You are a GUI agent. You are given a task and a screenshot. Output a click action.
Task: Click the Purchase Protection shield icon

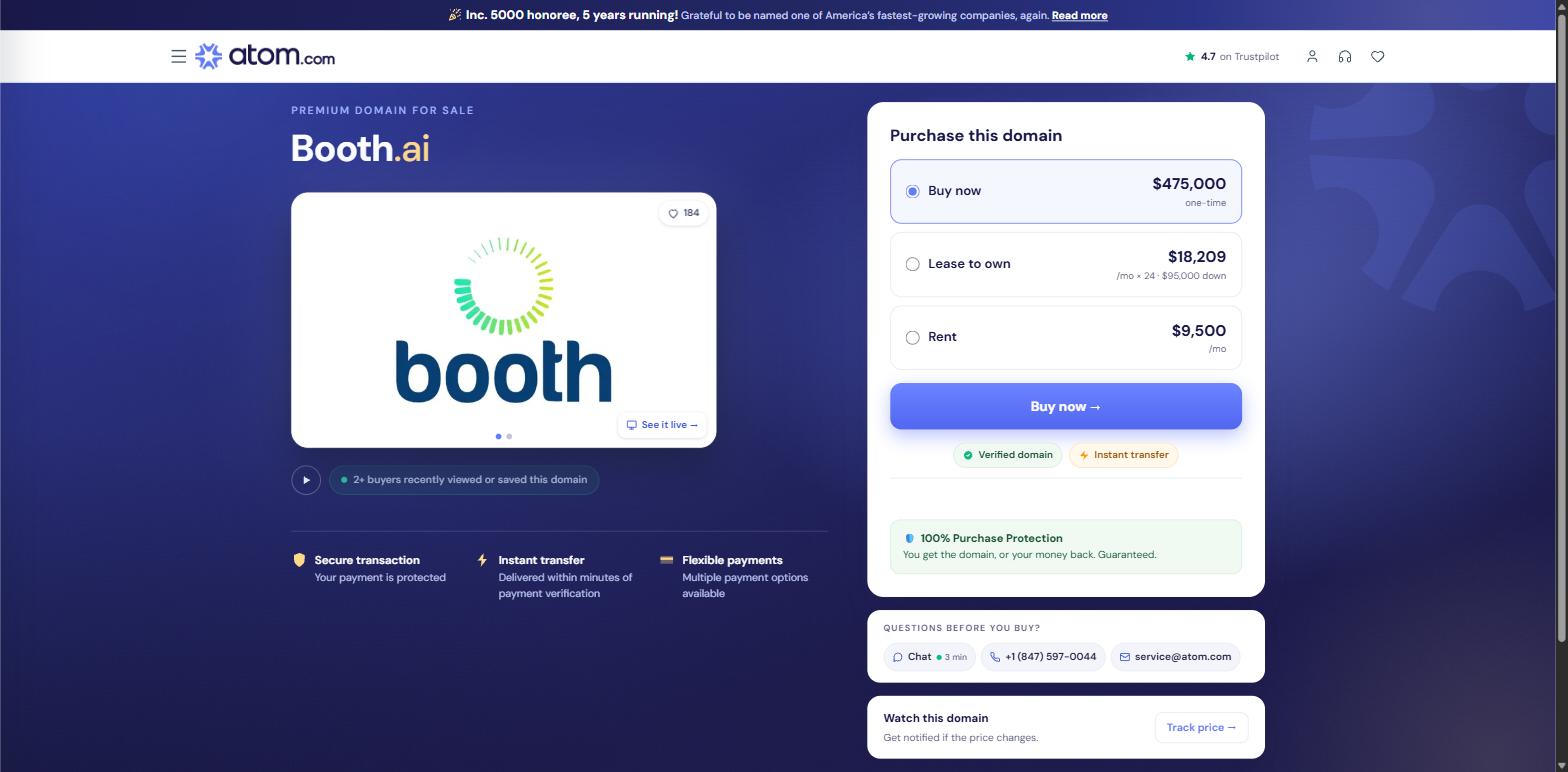pos(909,538)
